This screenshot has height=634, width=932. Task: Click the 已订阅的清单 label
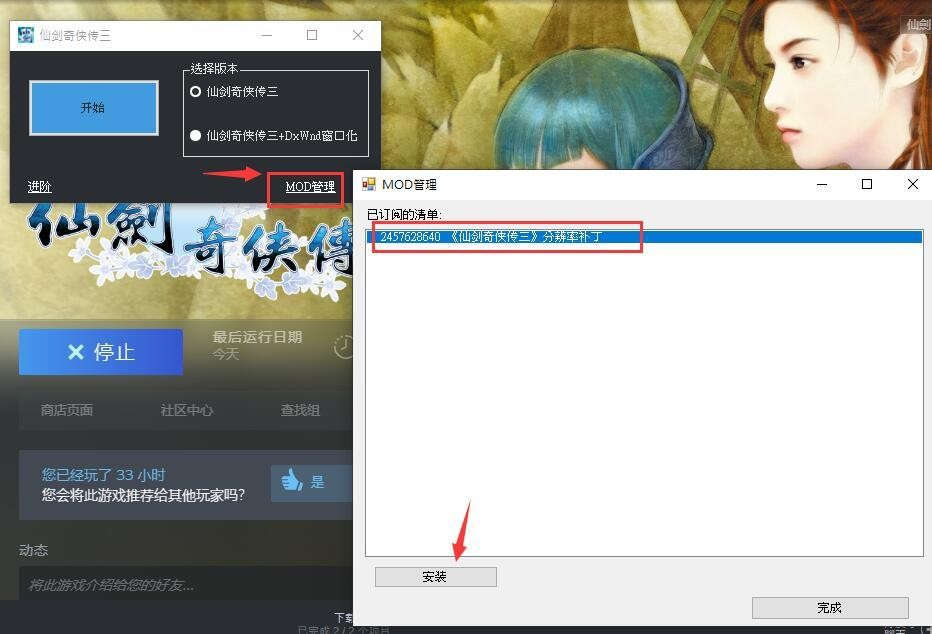click(x=405, y=215)
